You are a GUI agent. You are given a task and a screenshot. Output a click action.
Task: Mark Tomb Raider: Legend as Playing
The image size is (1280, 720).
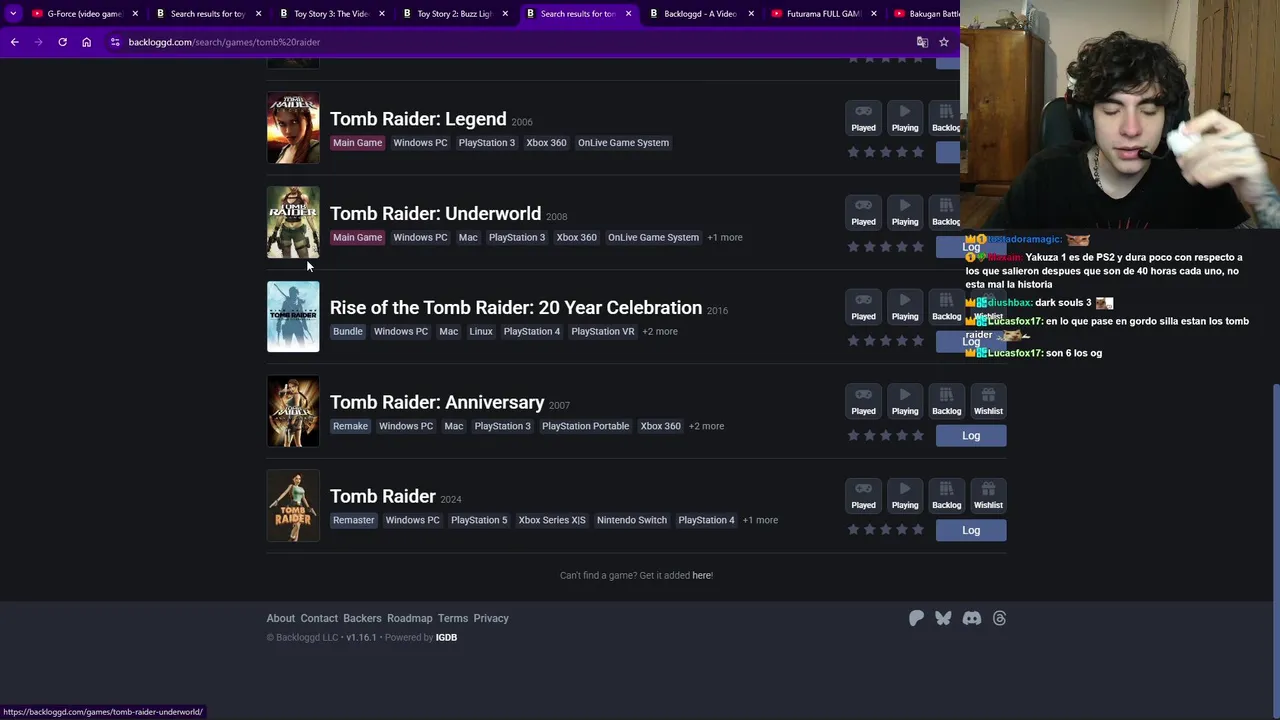(904, 117)
